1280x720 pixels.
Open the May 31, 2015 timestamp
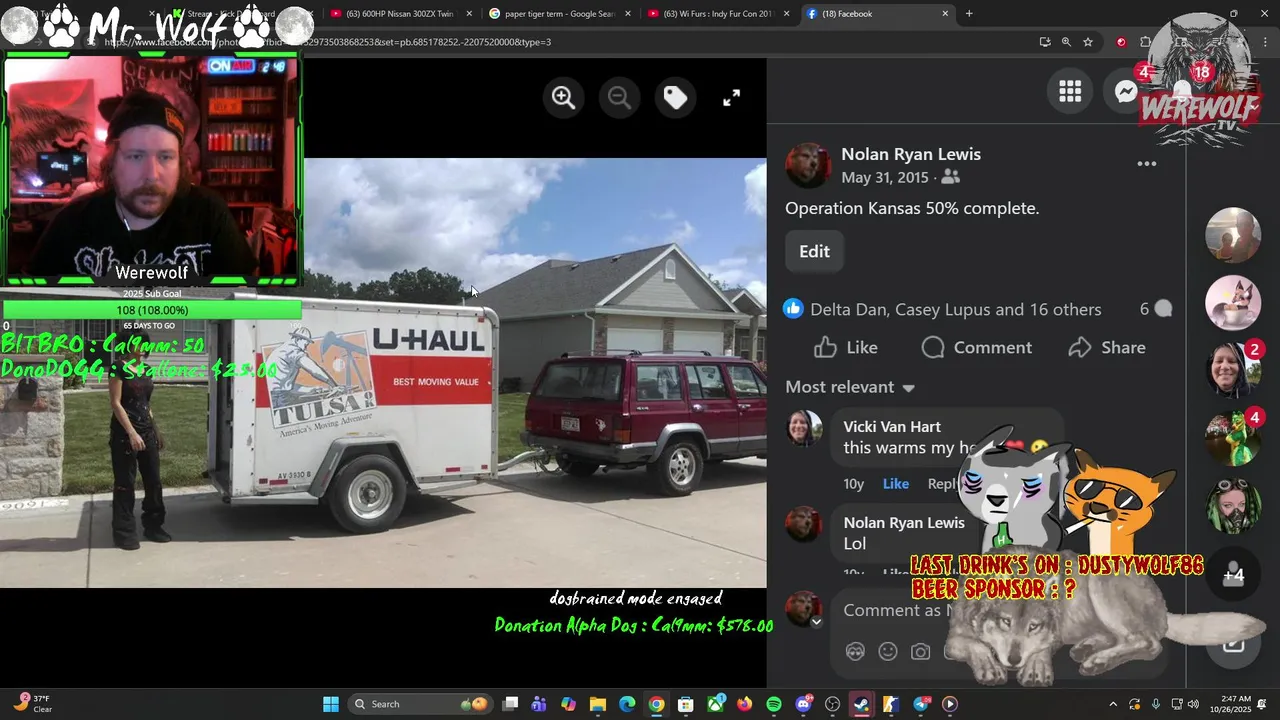pyautogui.click(x=885, y=177)
